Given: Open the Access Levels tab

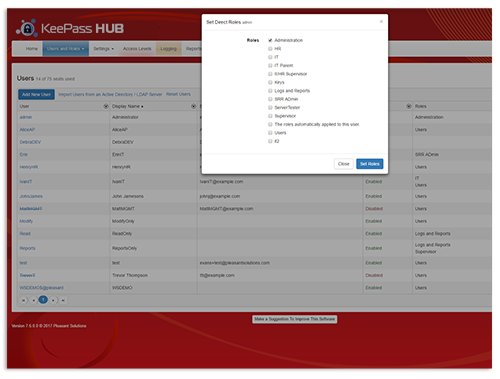Looking at the screenshot, I should 137,49.
